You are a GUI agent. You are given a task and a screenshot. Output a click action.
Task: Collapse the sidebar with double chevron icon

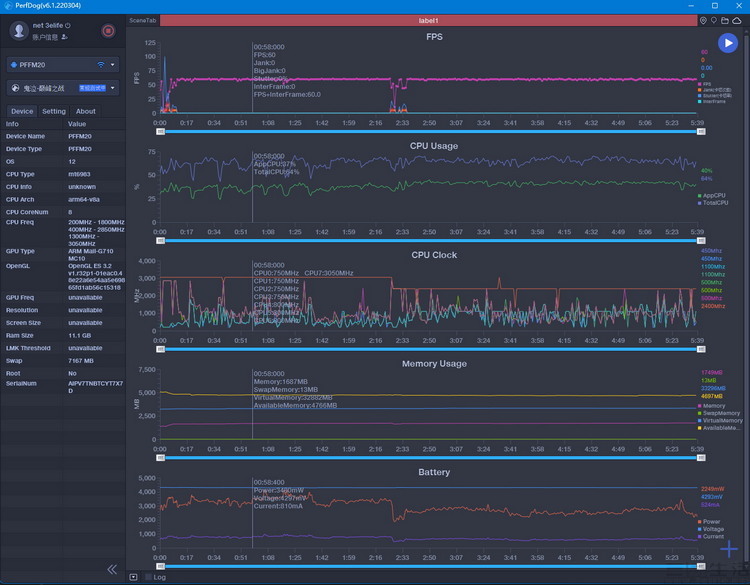click(x=112, y=569)
